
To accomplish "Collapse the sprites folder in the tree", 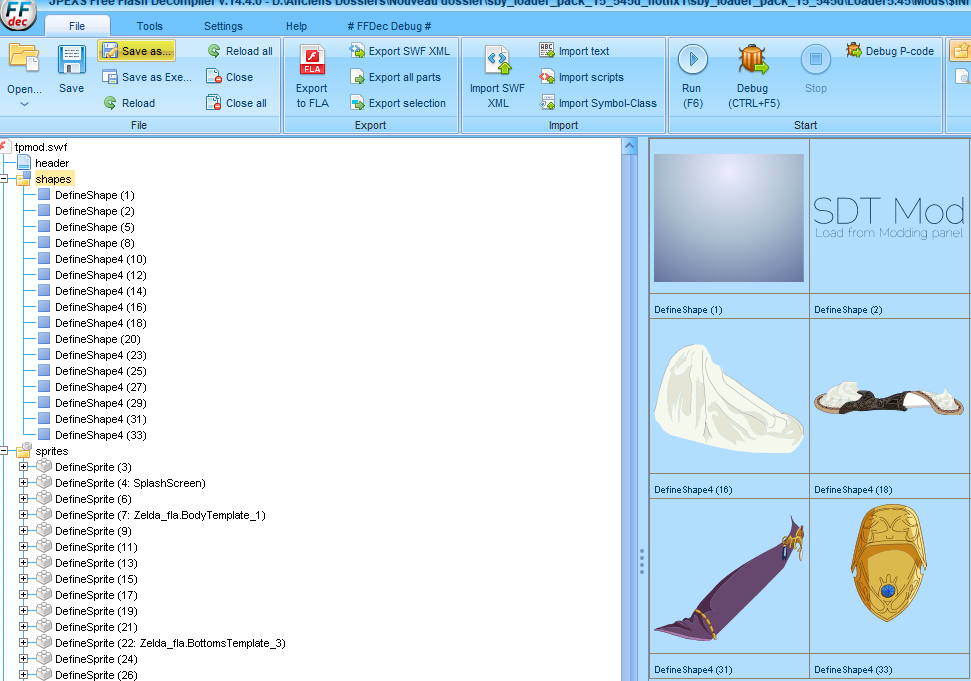I will [x=5, y=451].
